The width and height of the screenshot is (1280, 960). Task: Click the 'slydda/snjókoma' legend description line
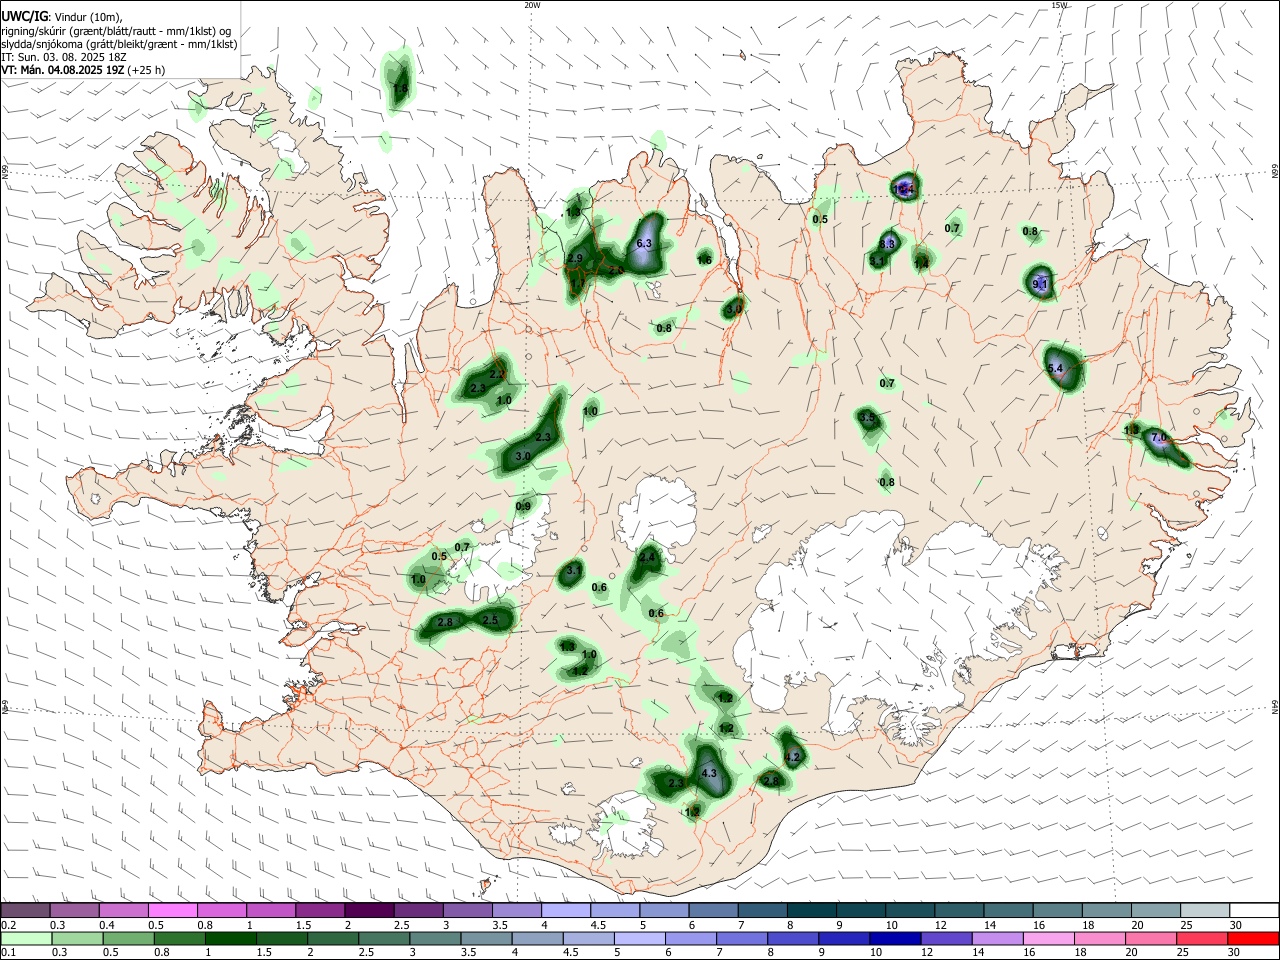119,44
